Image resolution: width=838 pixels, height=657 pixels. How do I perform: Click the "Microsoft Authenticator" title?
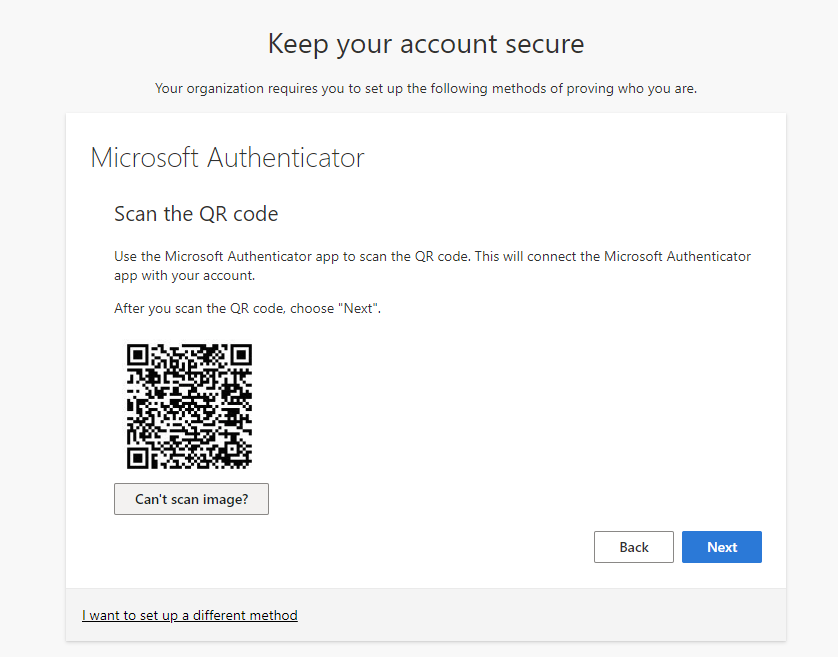(x=227, y=158)
